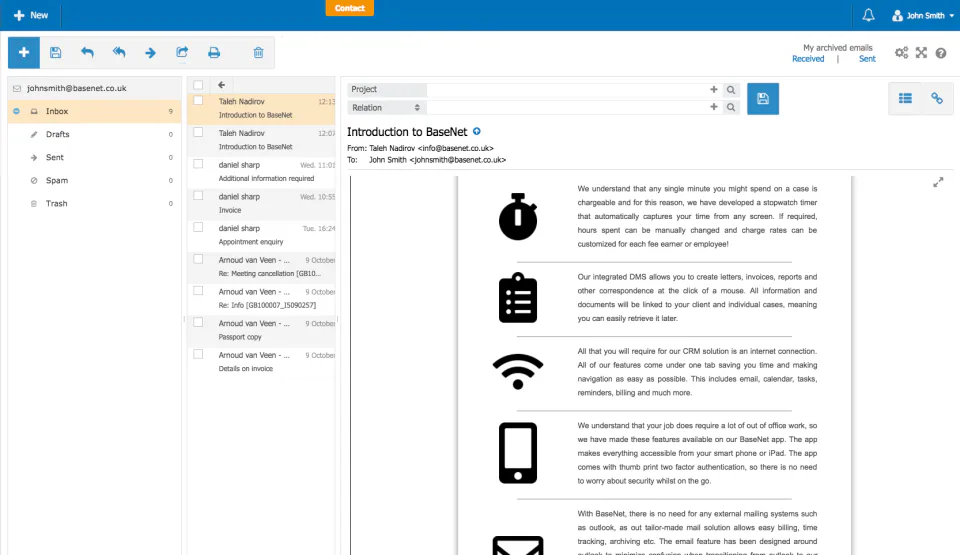Check the Taleh Nadirov 12:13 email checkbox
This screenshot has width=960, height=555.
point(198,100)
